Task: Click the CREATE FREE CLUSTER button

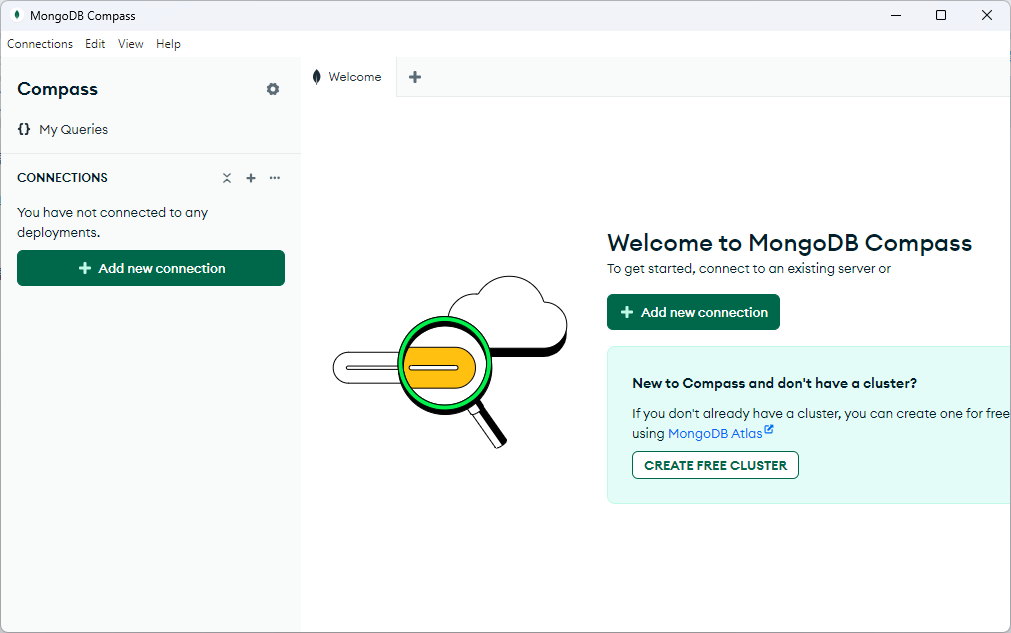Action: (714, 464)
